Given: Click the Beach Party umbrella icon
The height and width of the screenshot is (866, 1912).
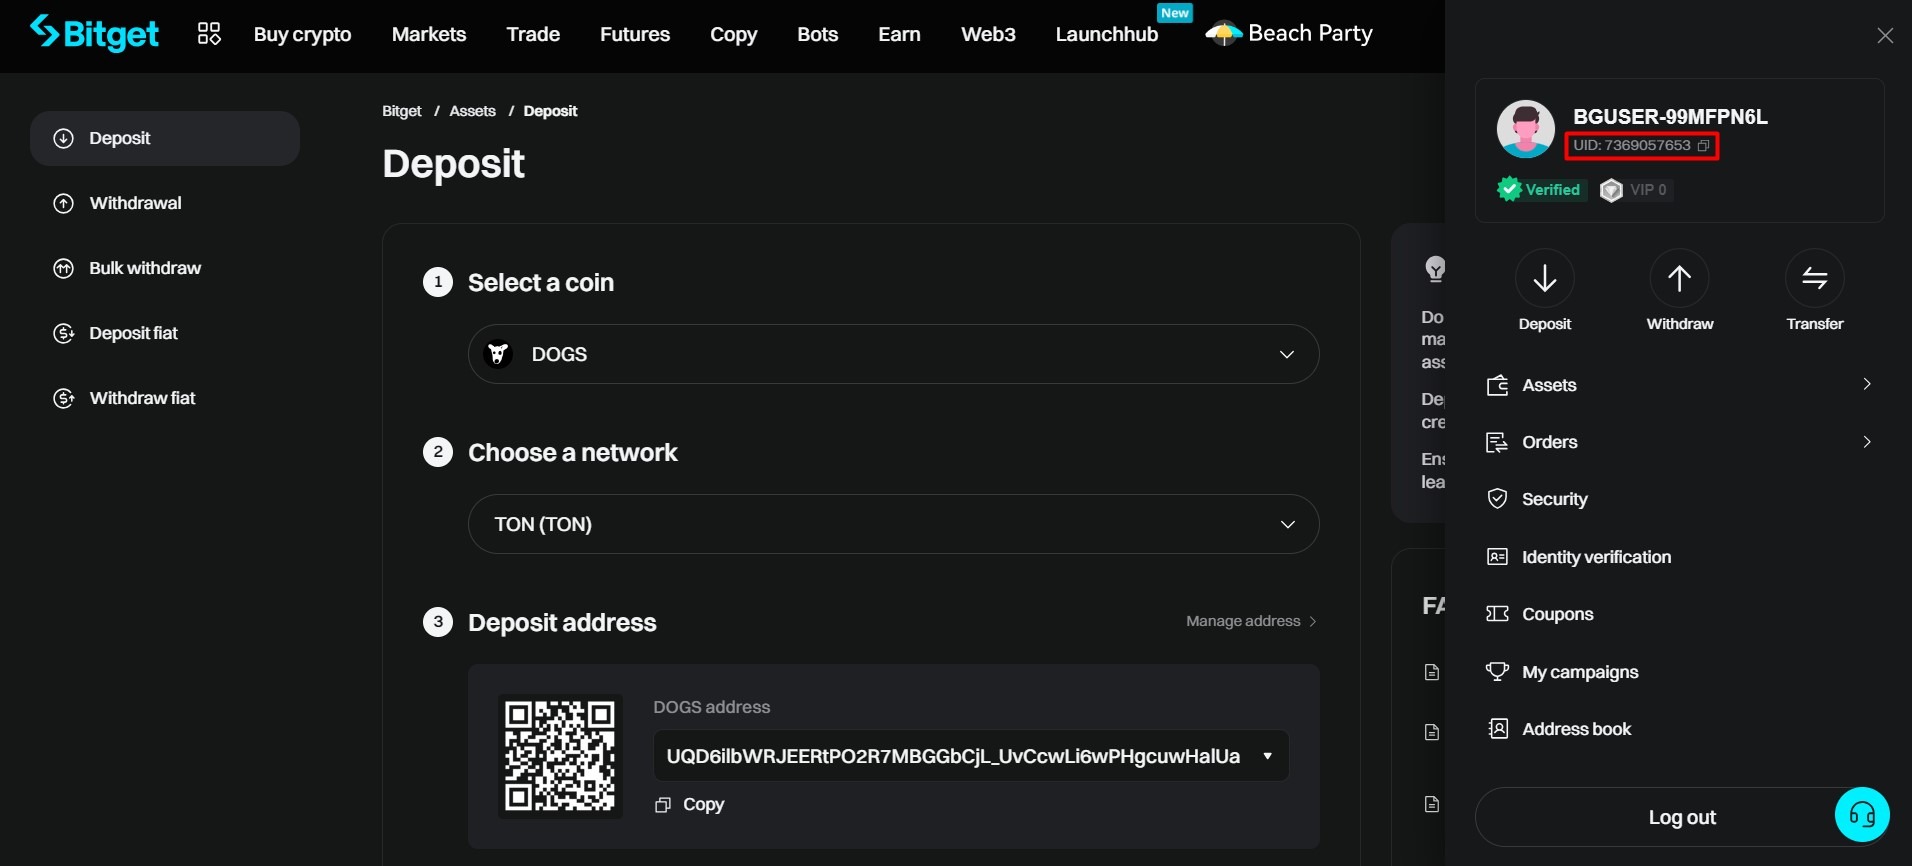Looking at the screenshot, I should click(x=1224, y=34).
